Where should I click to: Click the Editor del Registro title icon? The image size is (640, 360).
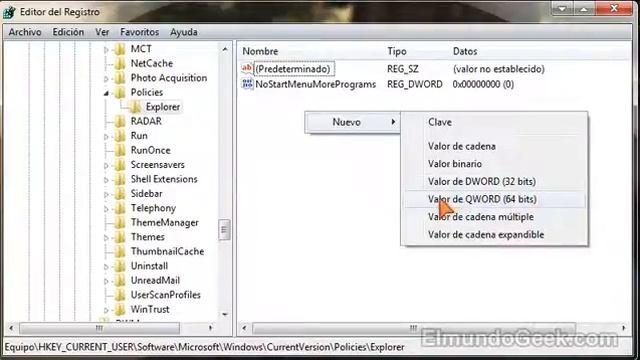point(9,12)
